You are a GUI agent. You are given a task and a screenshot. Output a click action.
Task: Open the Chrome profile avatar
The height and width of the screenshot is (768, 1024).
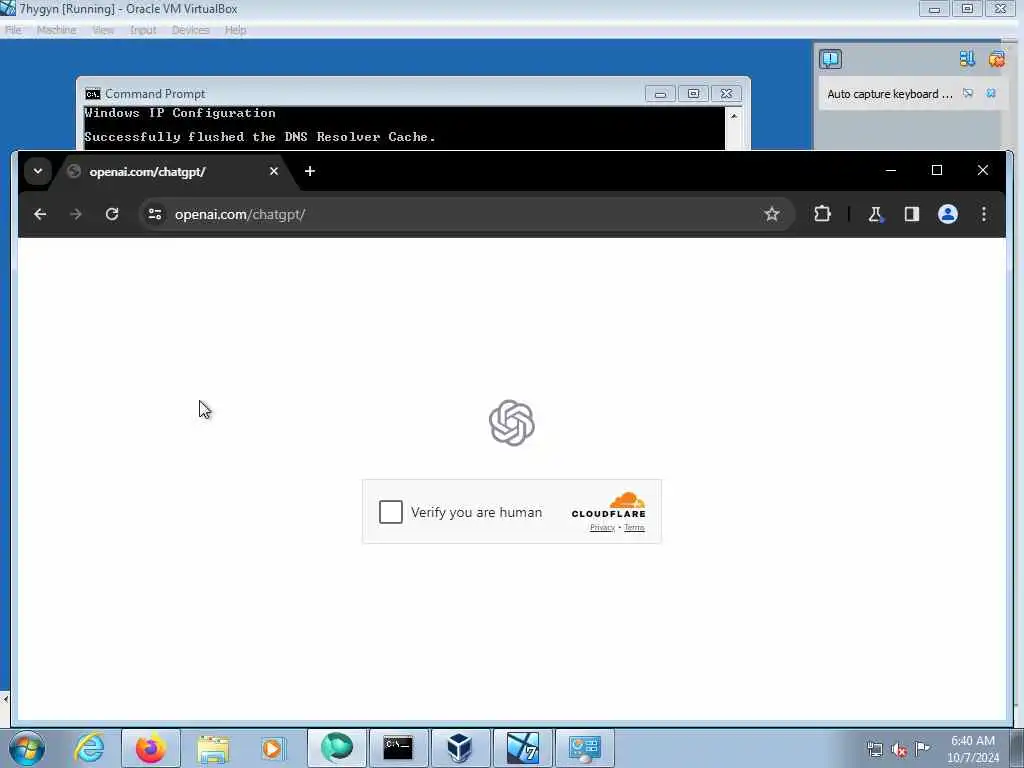coord(948,214)
